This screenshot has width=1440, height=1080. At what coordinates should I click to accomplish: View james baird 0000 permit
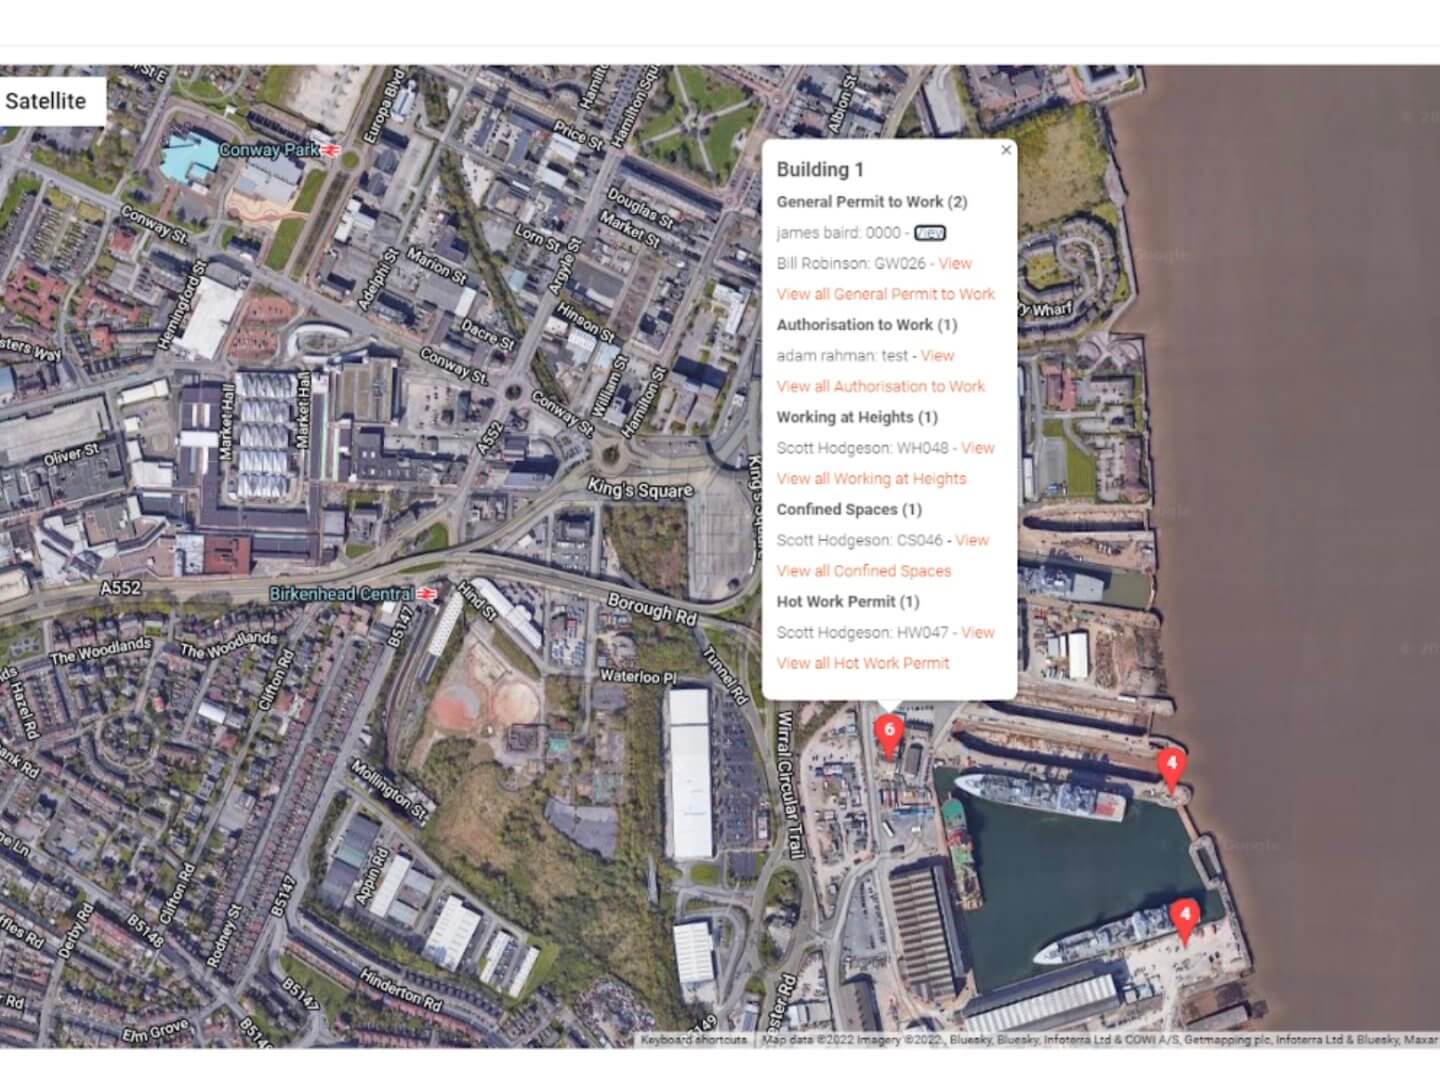point(930,233)
